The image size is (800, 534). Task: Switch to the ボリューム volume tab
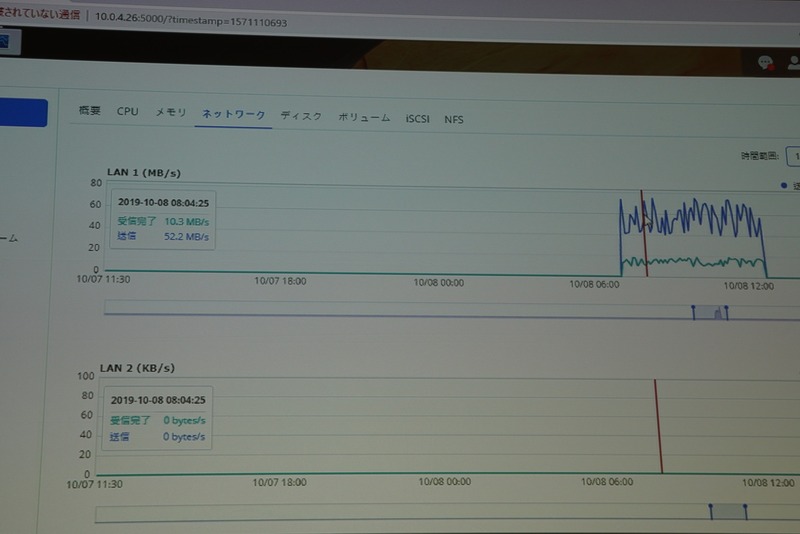pos(364,117)
